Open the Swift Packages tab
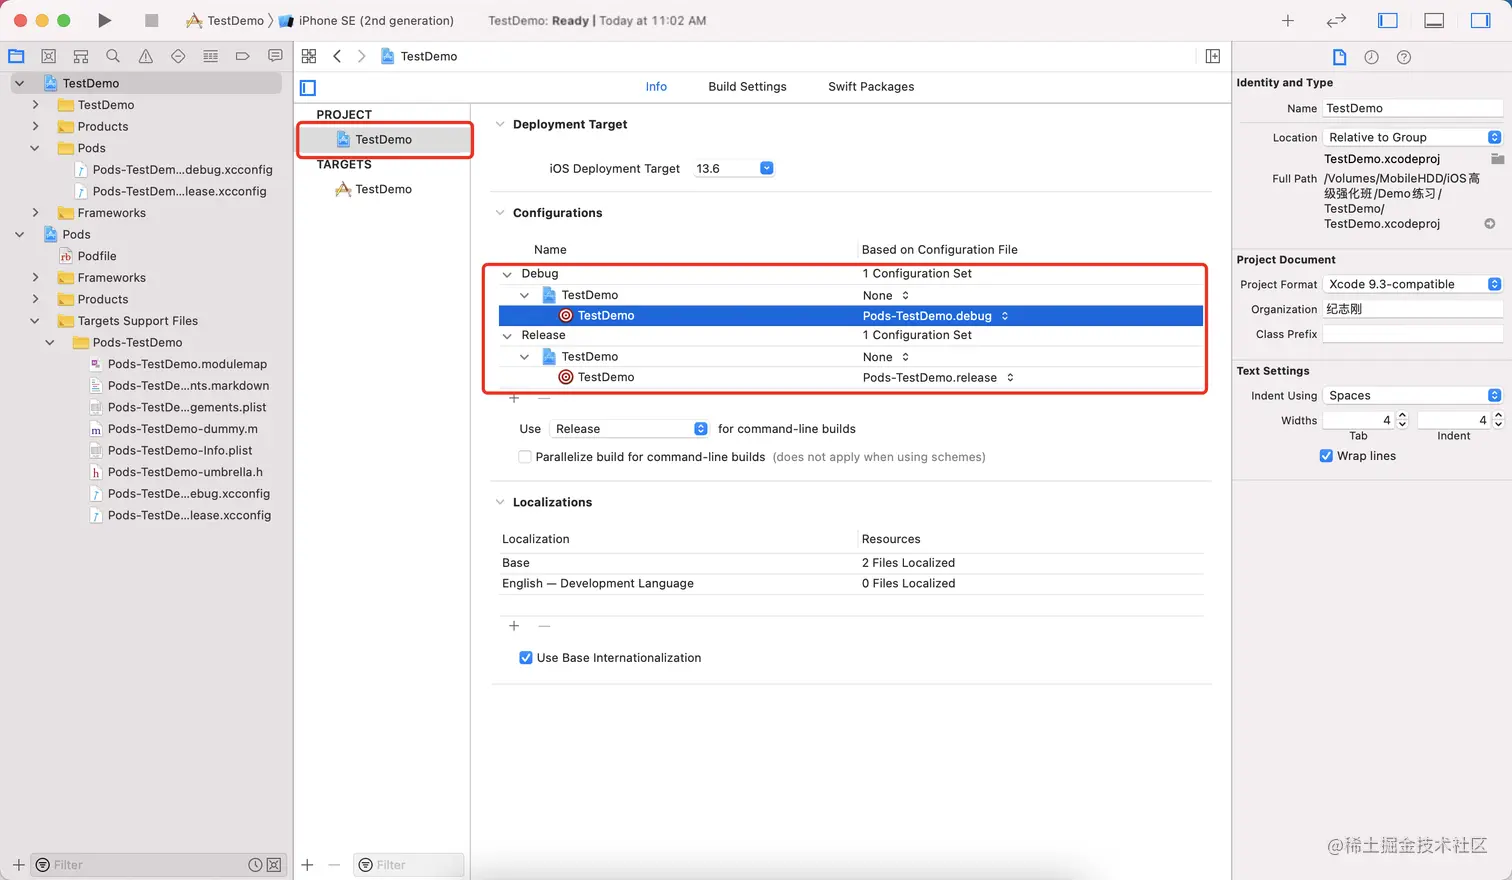This screenshot has height=880, width=1512. coord(871,87)
